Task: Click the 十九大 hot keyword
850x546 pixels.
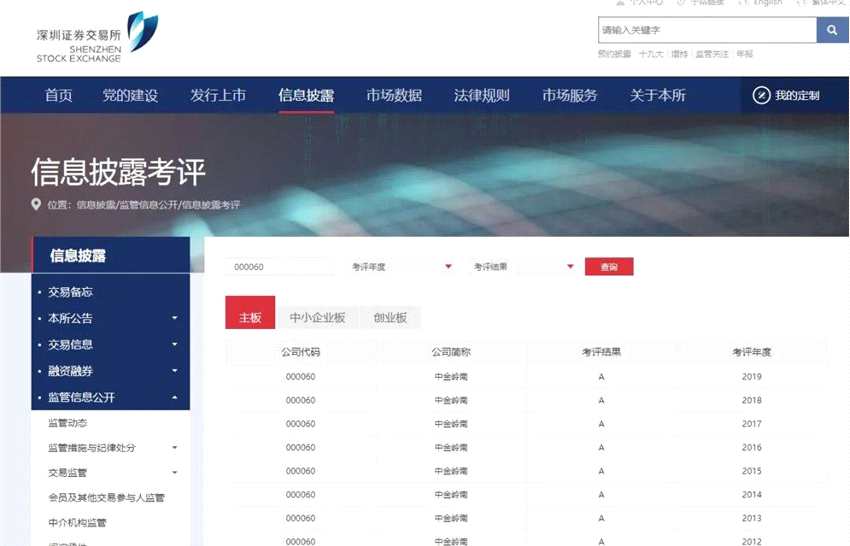Action: (x=651, y=54)
